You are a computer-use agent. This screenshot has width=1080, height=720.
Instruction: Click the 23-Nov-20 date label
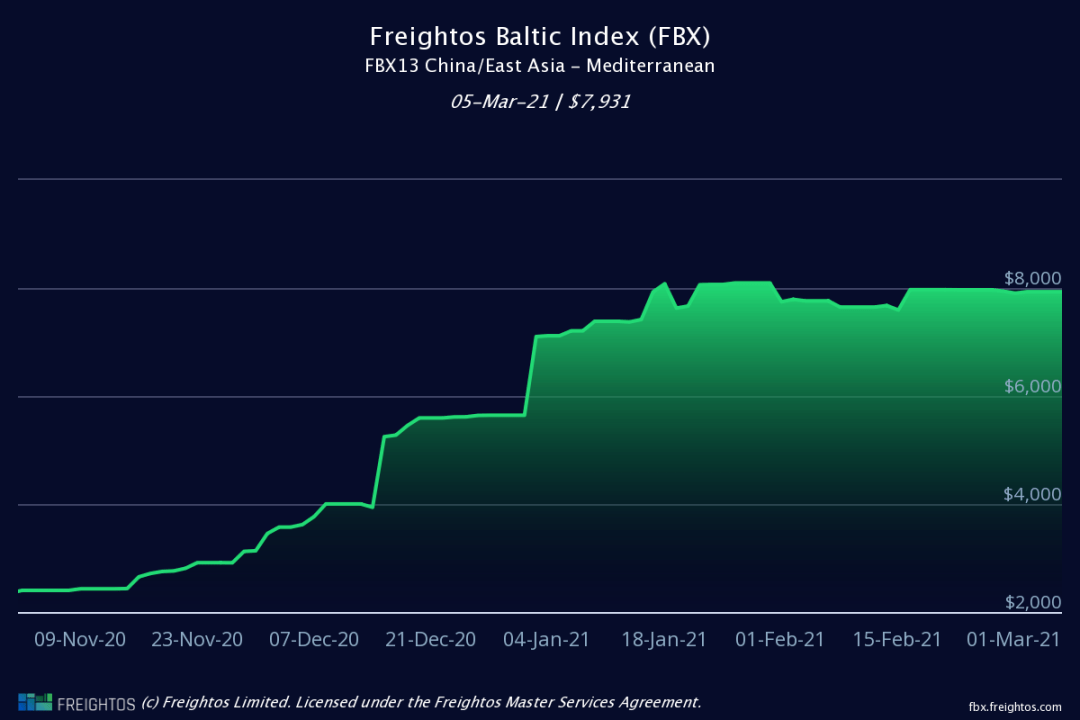pyautogui.click(x=197, y=640)
